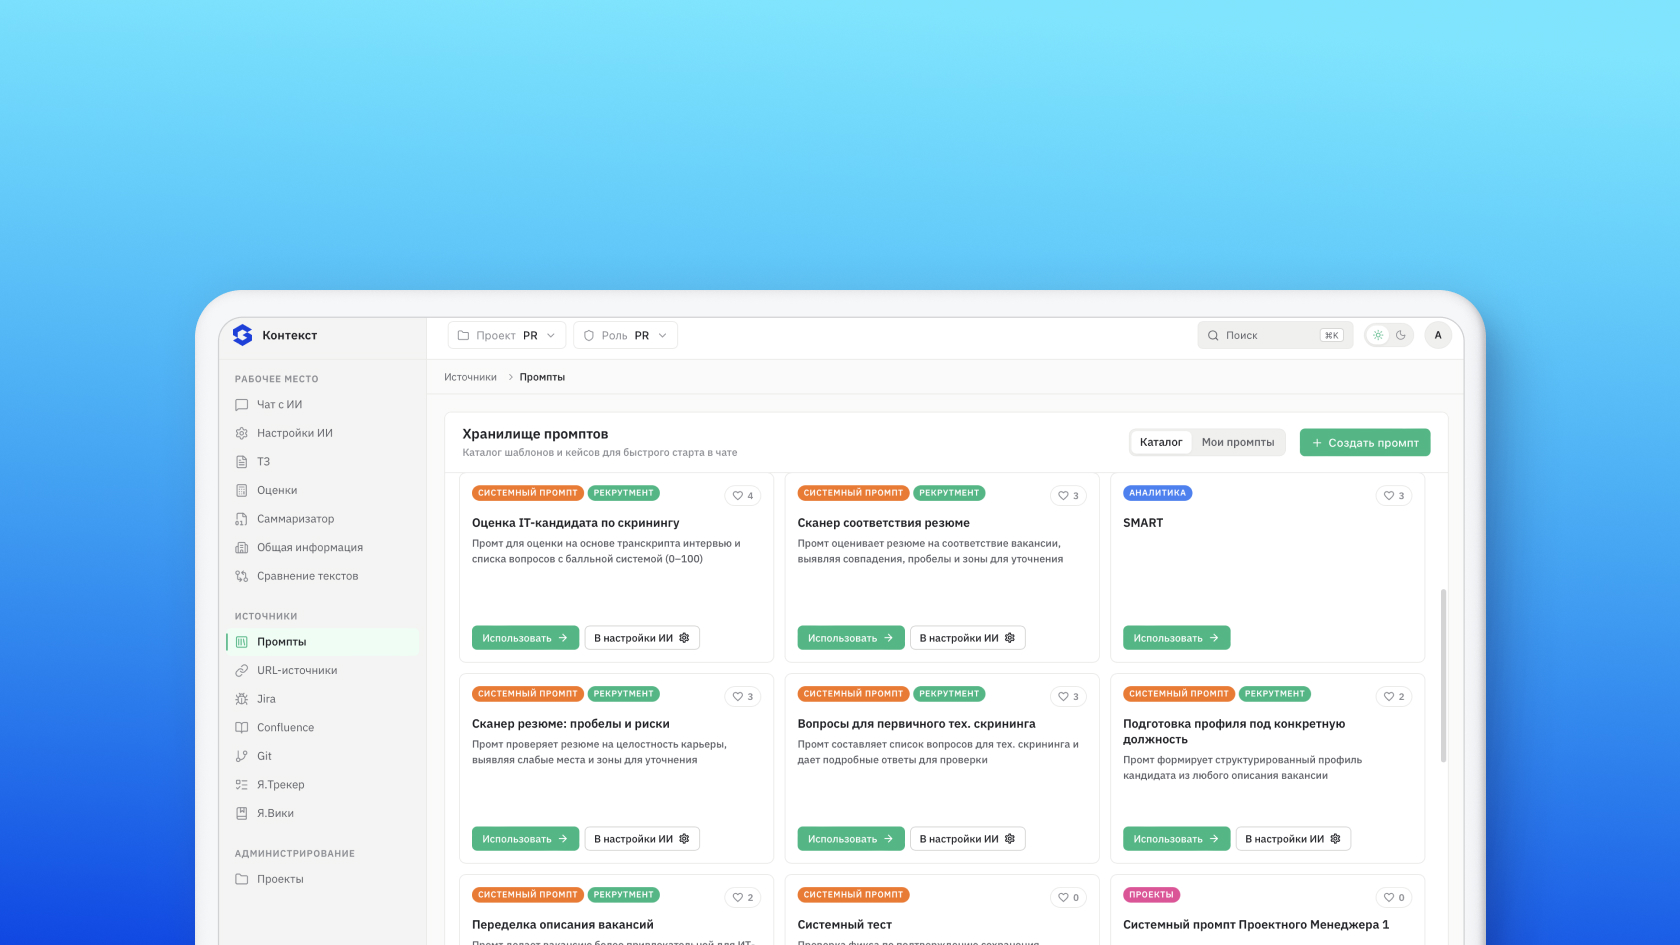Open Системный тест card title
This screenshot has width=1680, height=945.
844,925
